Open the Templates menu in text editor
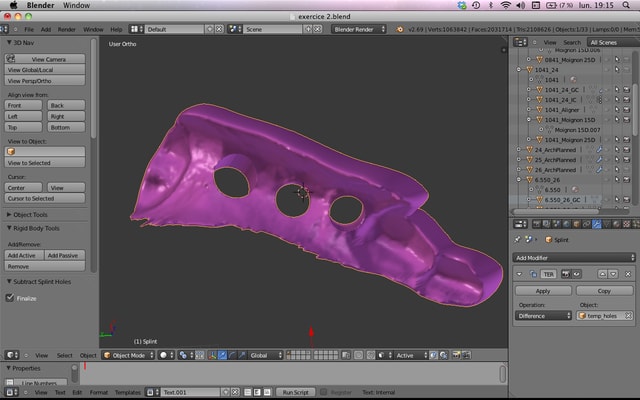The height and width of the screenshot is (400, 640). [127, 392]
